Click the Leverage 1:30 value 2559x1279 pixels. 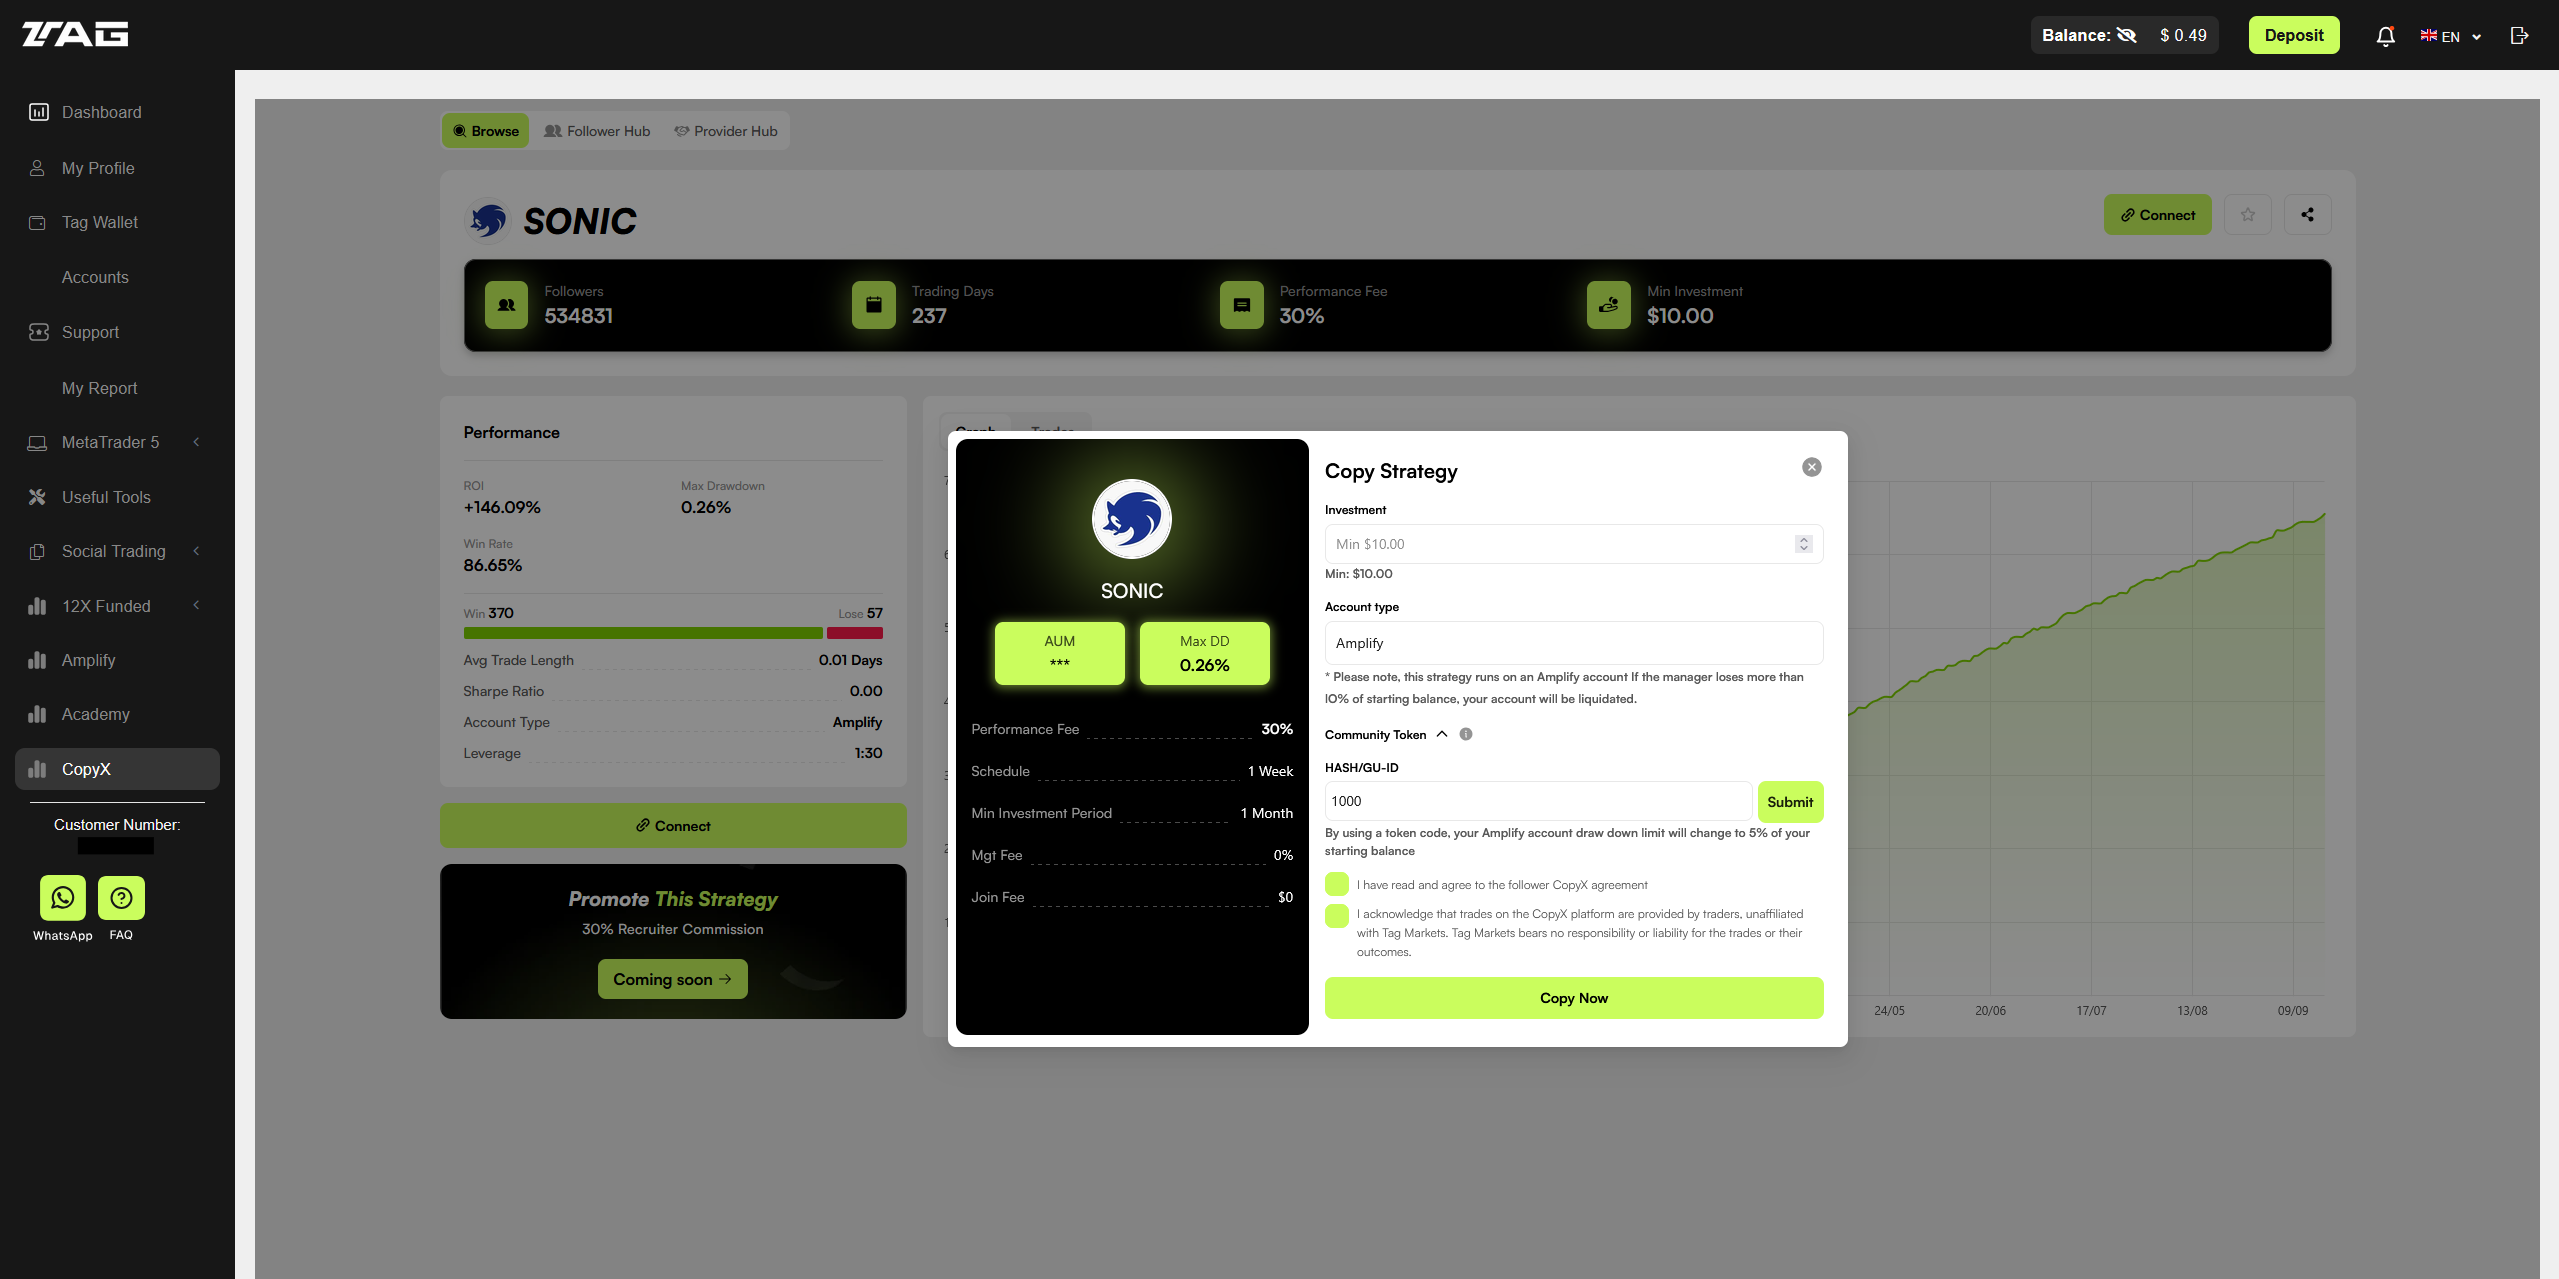pyautogui.click(x=867, y=753)
